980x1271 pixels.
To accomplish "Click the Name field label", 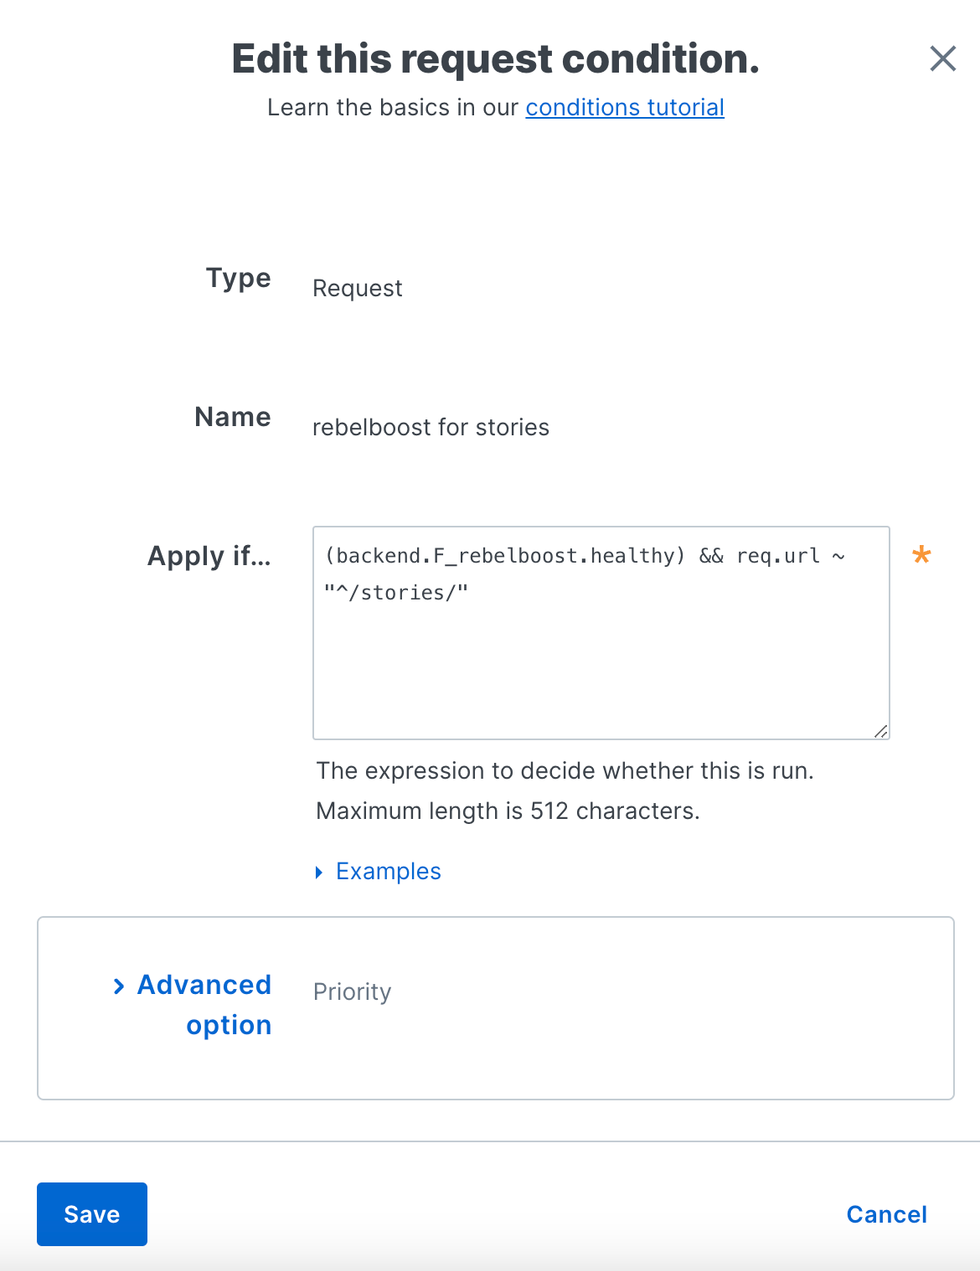I will tap(232, 416).
